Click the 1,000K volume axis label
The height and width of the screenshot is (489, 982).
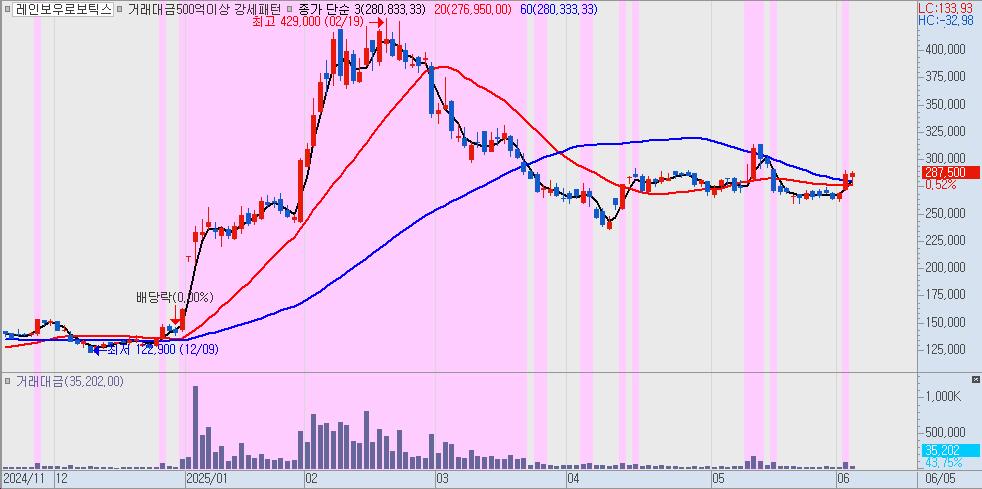[x=944, y=396]
